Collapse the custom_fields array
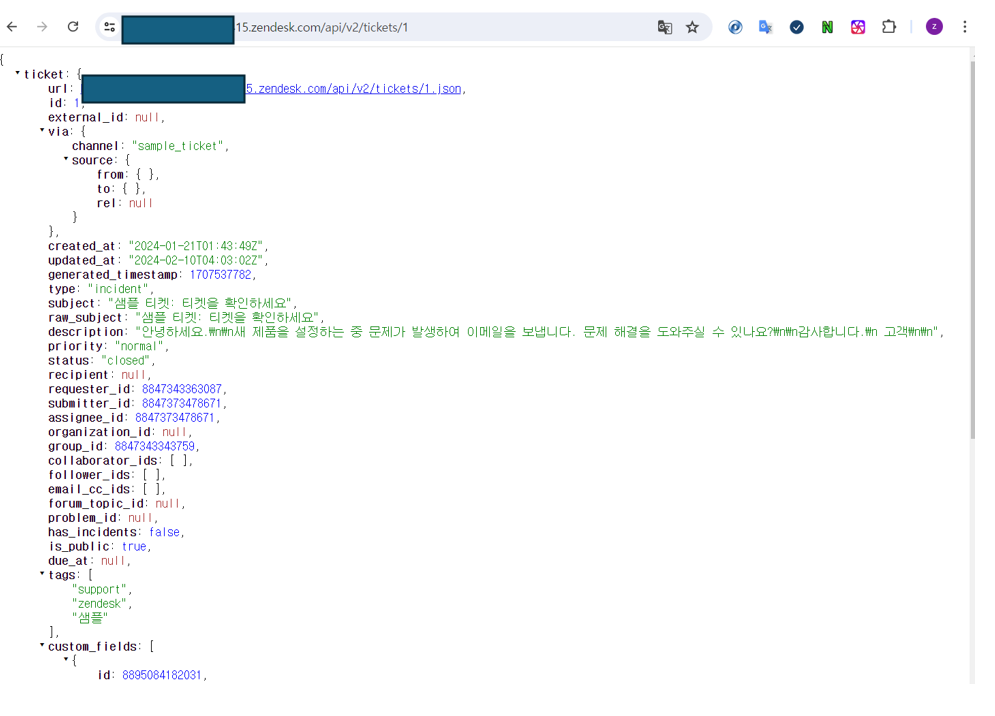 [41, 645]
